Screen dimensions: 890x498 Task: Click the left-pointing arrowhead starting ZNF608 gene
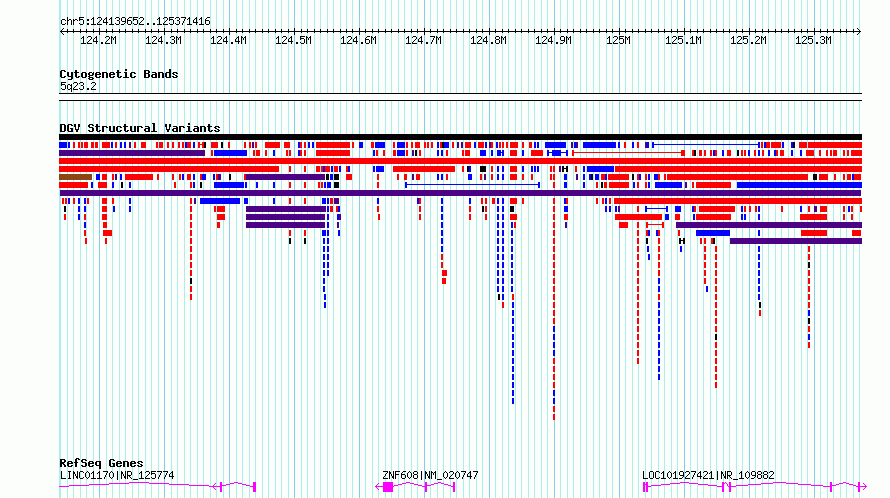pyautogui.click(x=379, y=487)
